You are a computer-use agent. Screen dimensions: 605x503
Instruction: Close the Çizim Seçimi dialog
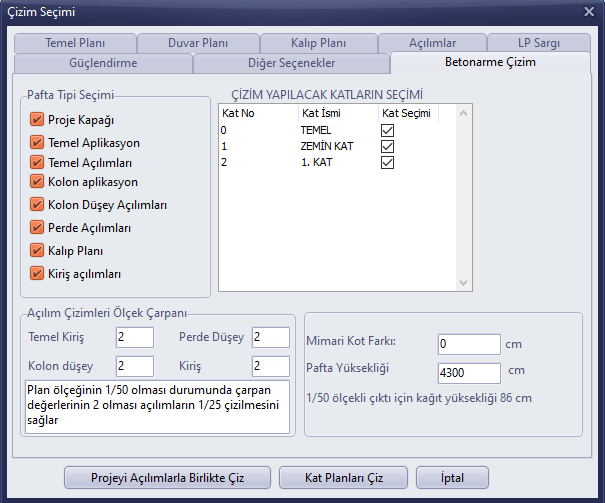tap(589, 12)
